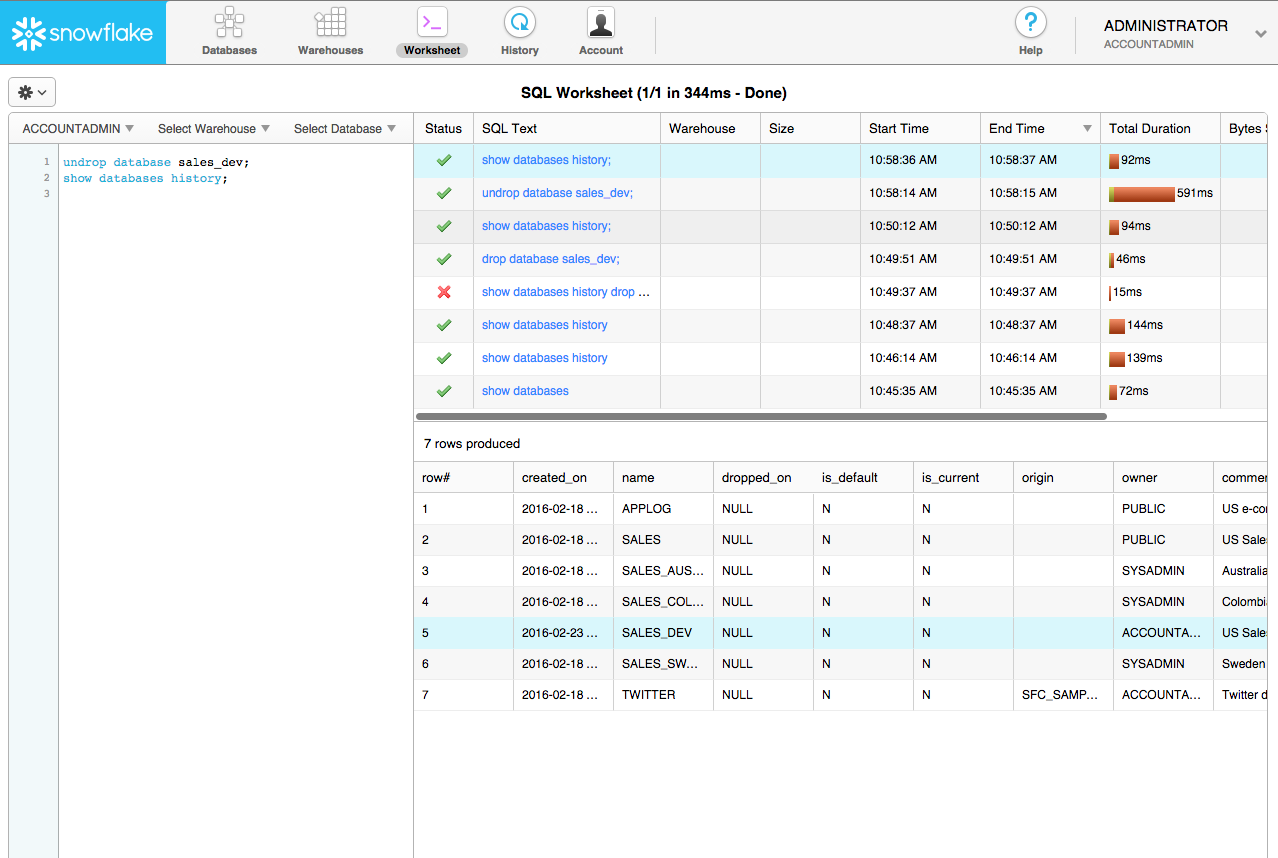Sort by the Status column header

(x=443, y=128)
